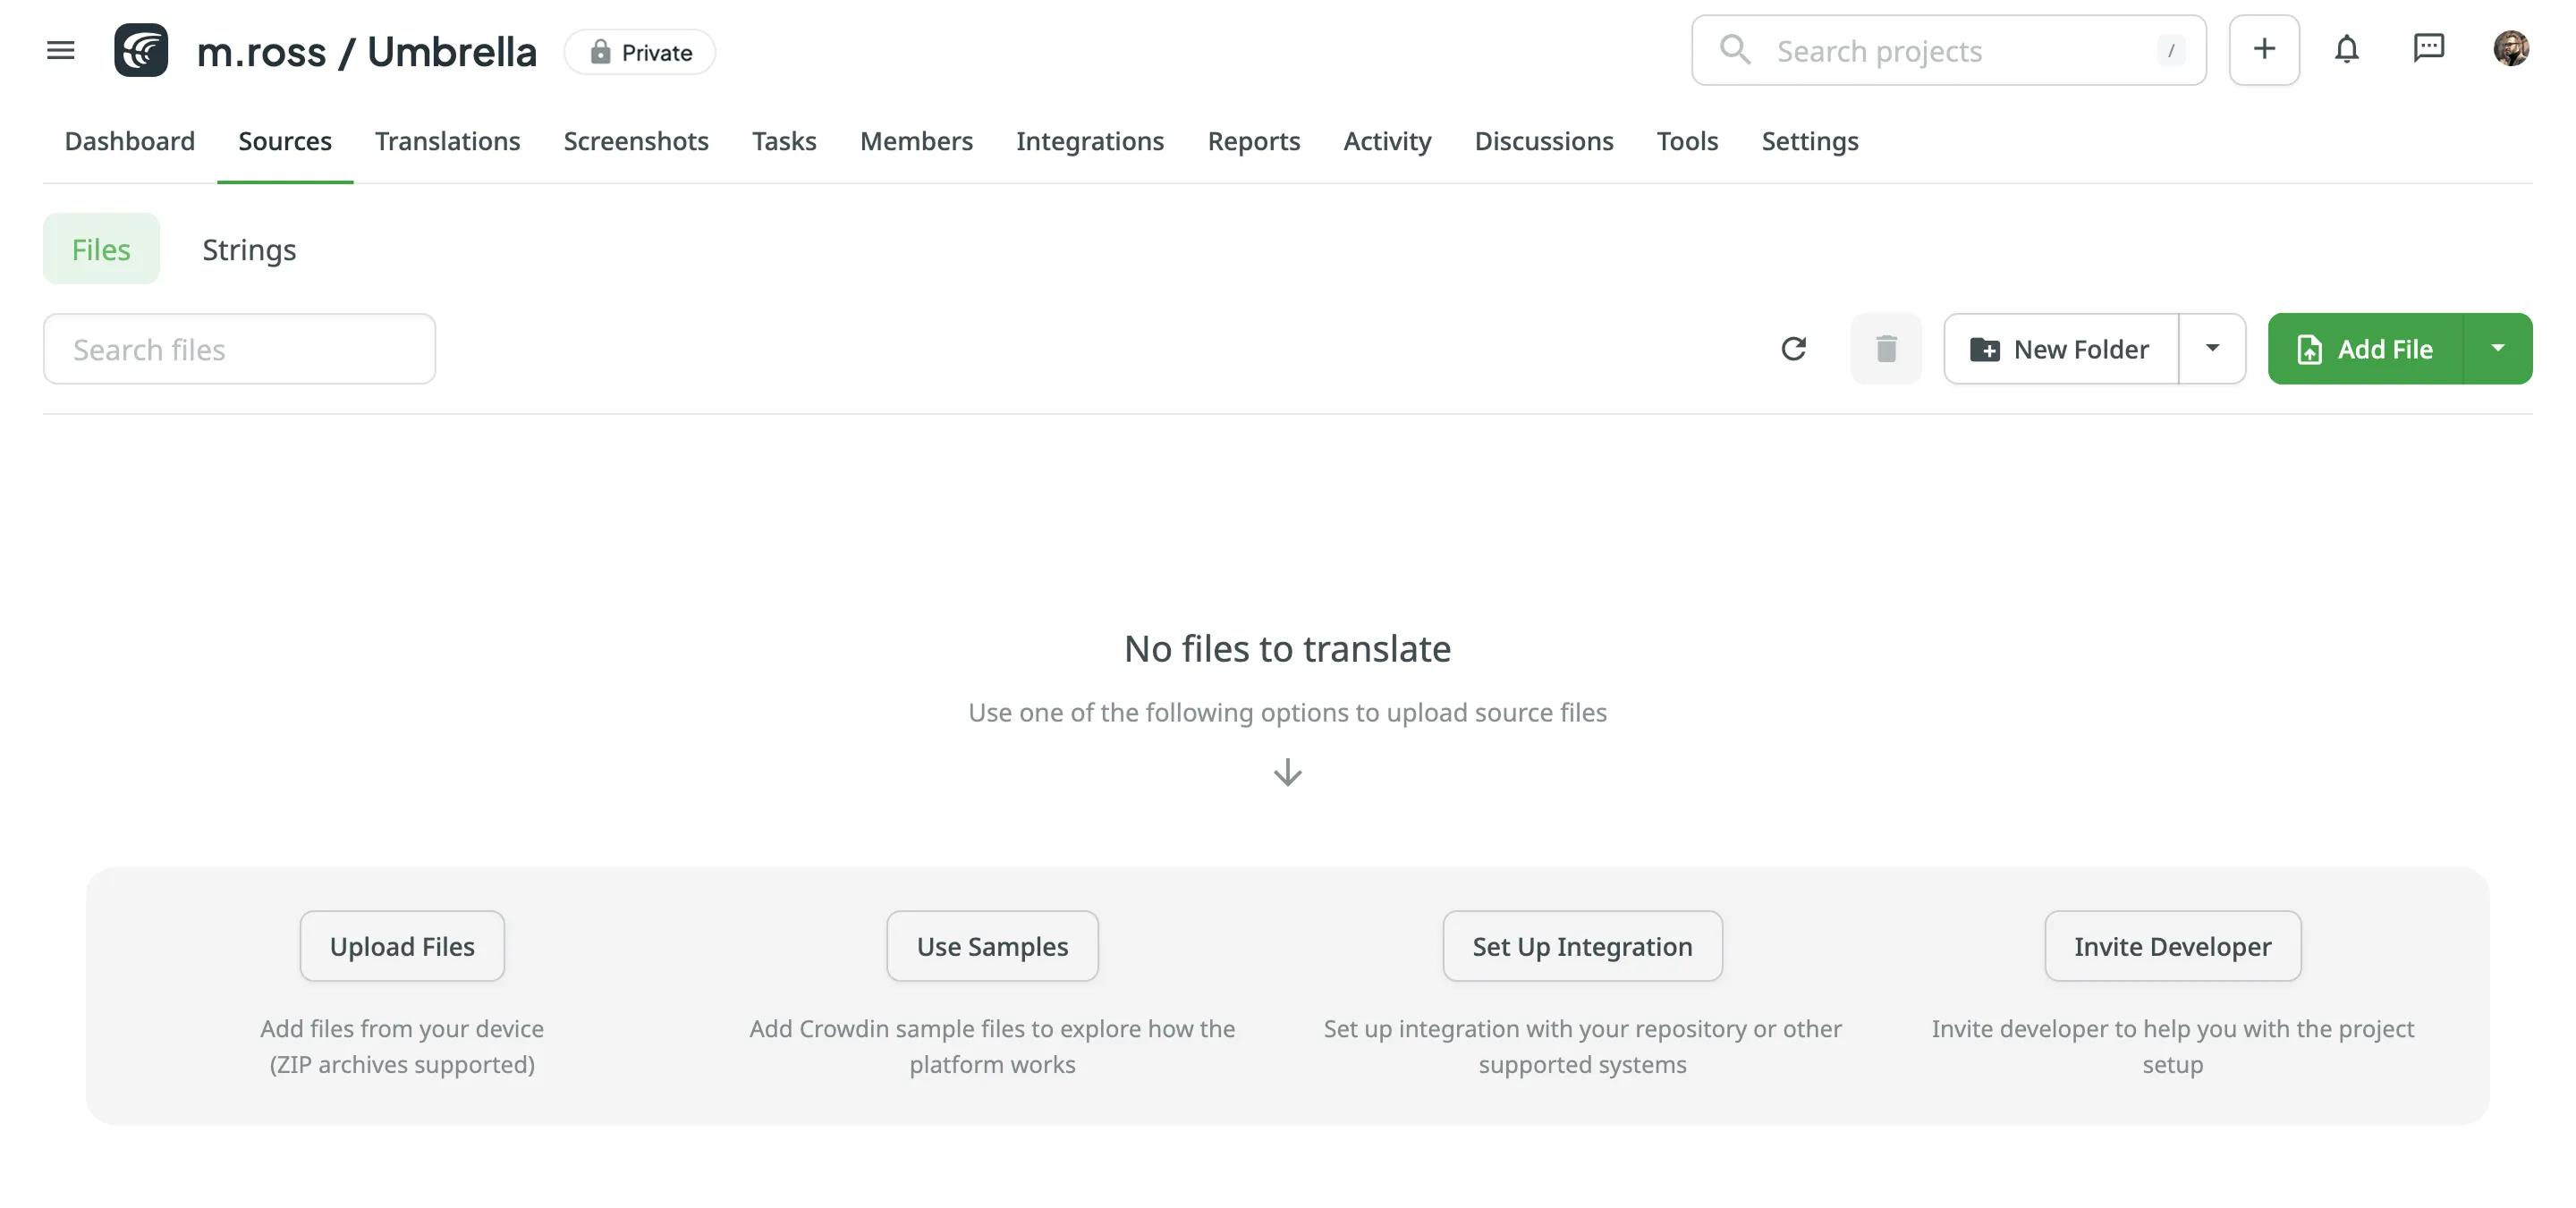Click the Private visibility badge

[639, 51]
